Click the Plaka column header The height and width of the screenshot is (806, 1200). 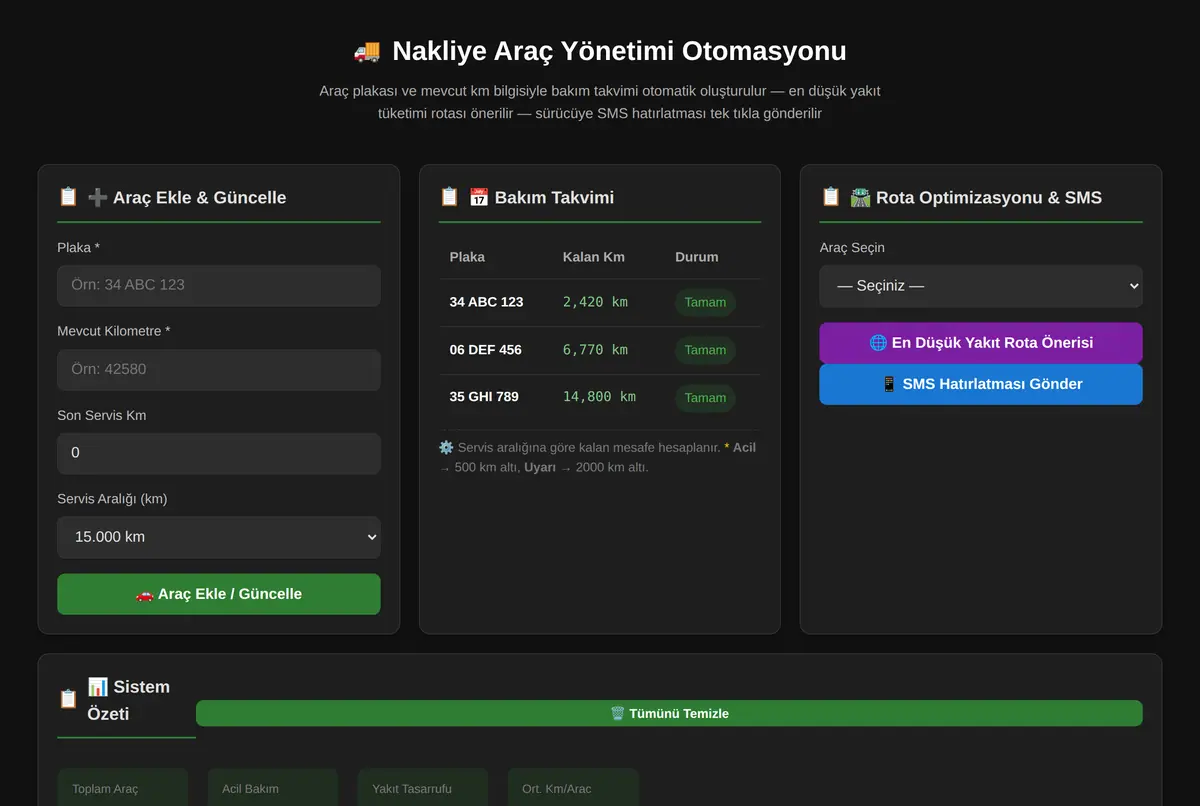point(467,257)
